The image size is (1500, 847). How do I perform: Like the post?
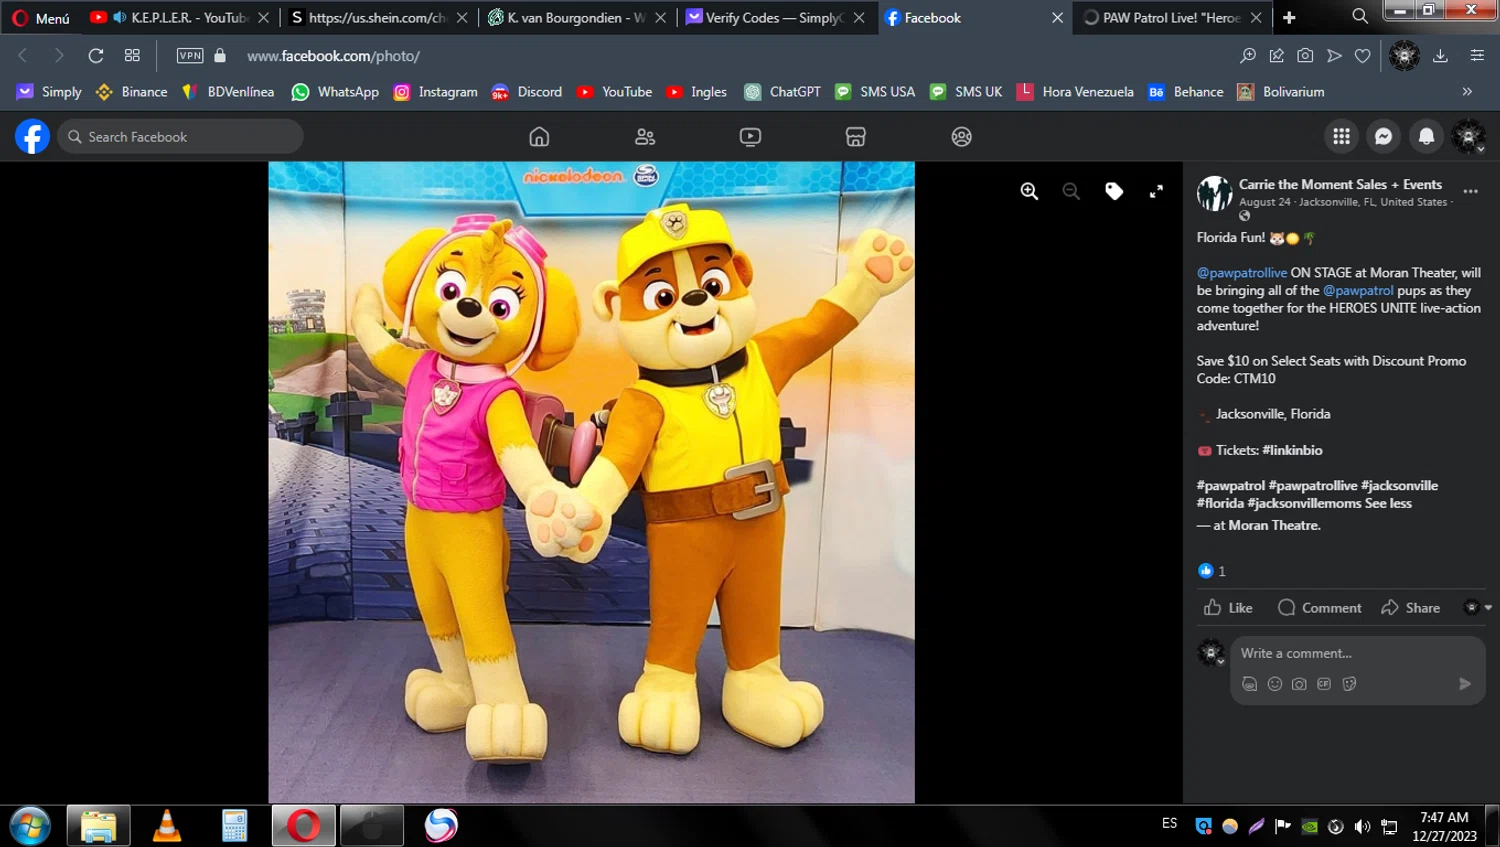pyautogui.click(x=1228, y=608)
